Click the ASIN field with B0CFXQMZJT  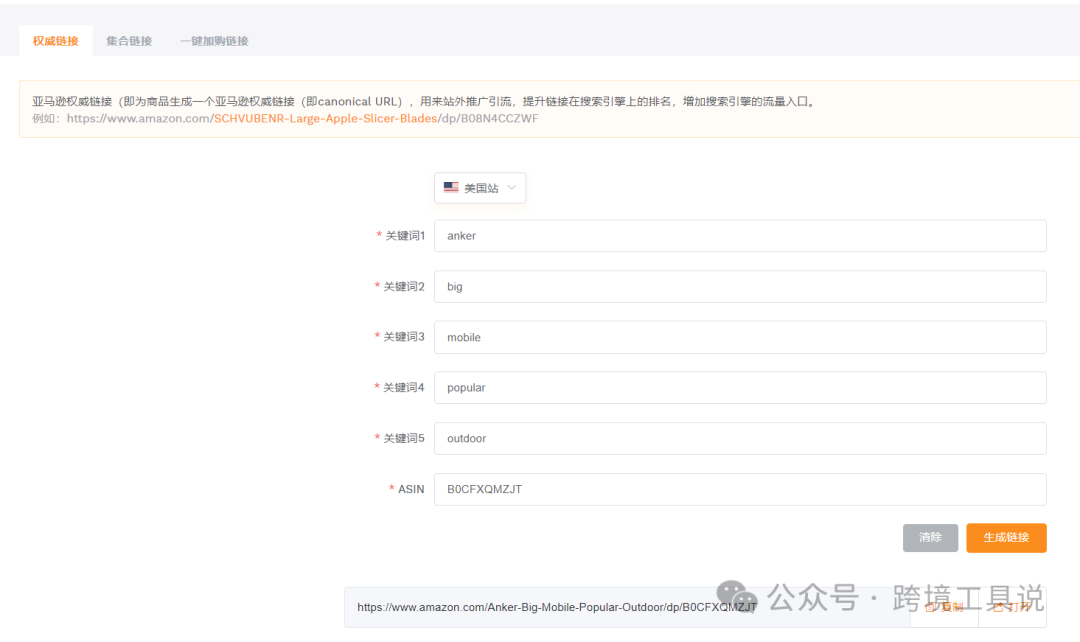pos(740,489)
